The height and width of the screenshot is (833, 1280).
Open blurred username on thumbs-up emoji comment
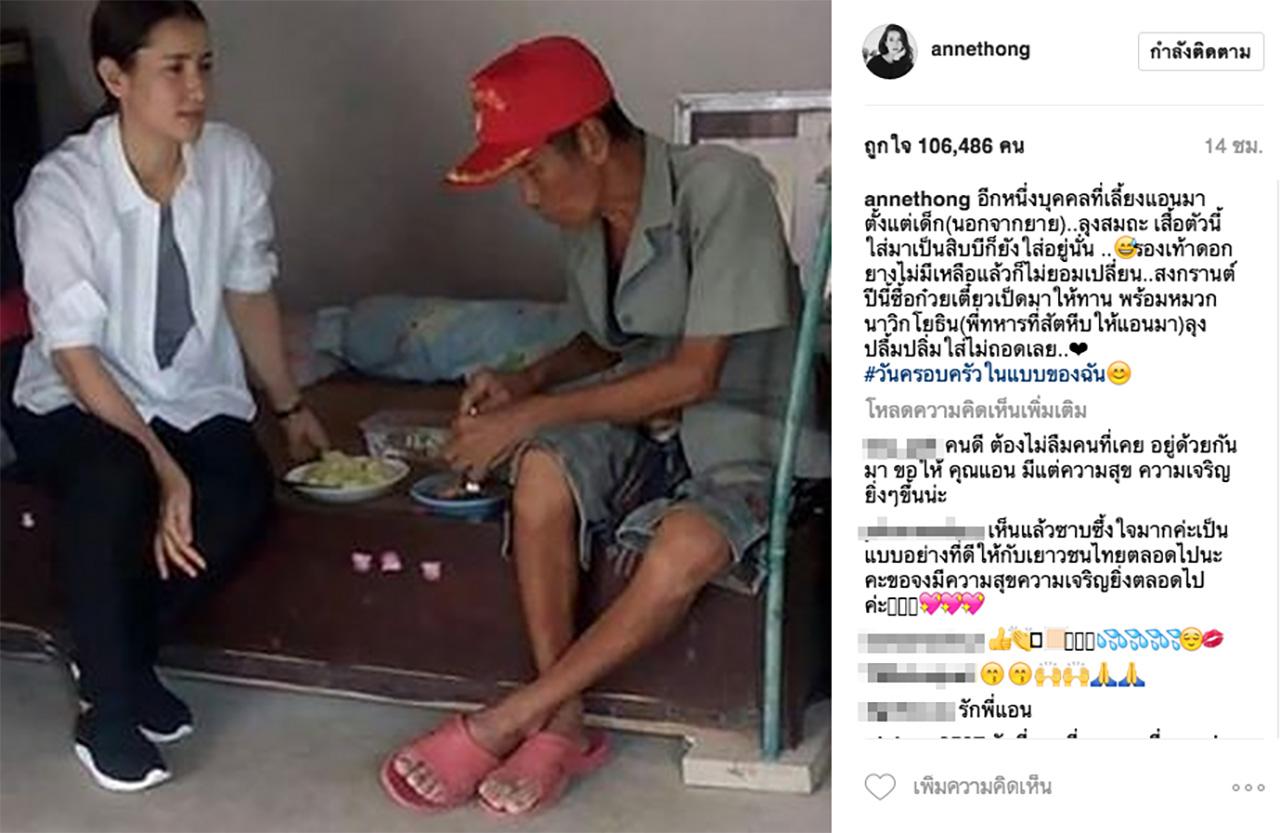[924, 641]
